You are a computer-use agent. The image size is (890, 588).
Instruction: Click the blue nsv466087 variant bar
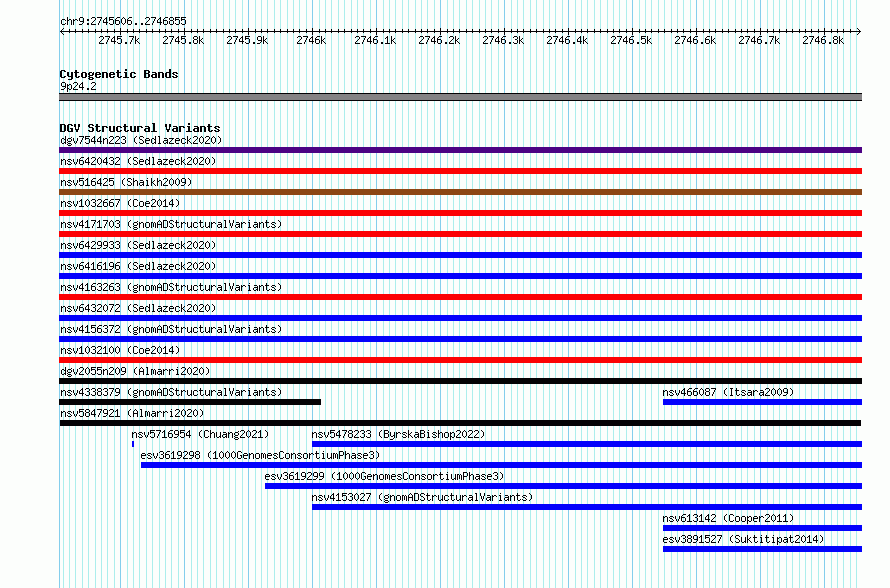click(x=762, y=402)
